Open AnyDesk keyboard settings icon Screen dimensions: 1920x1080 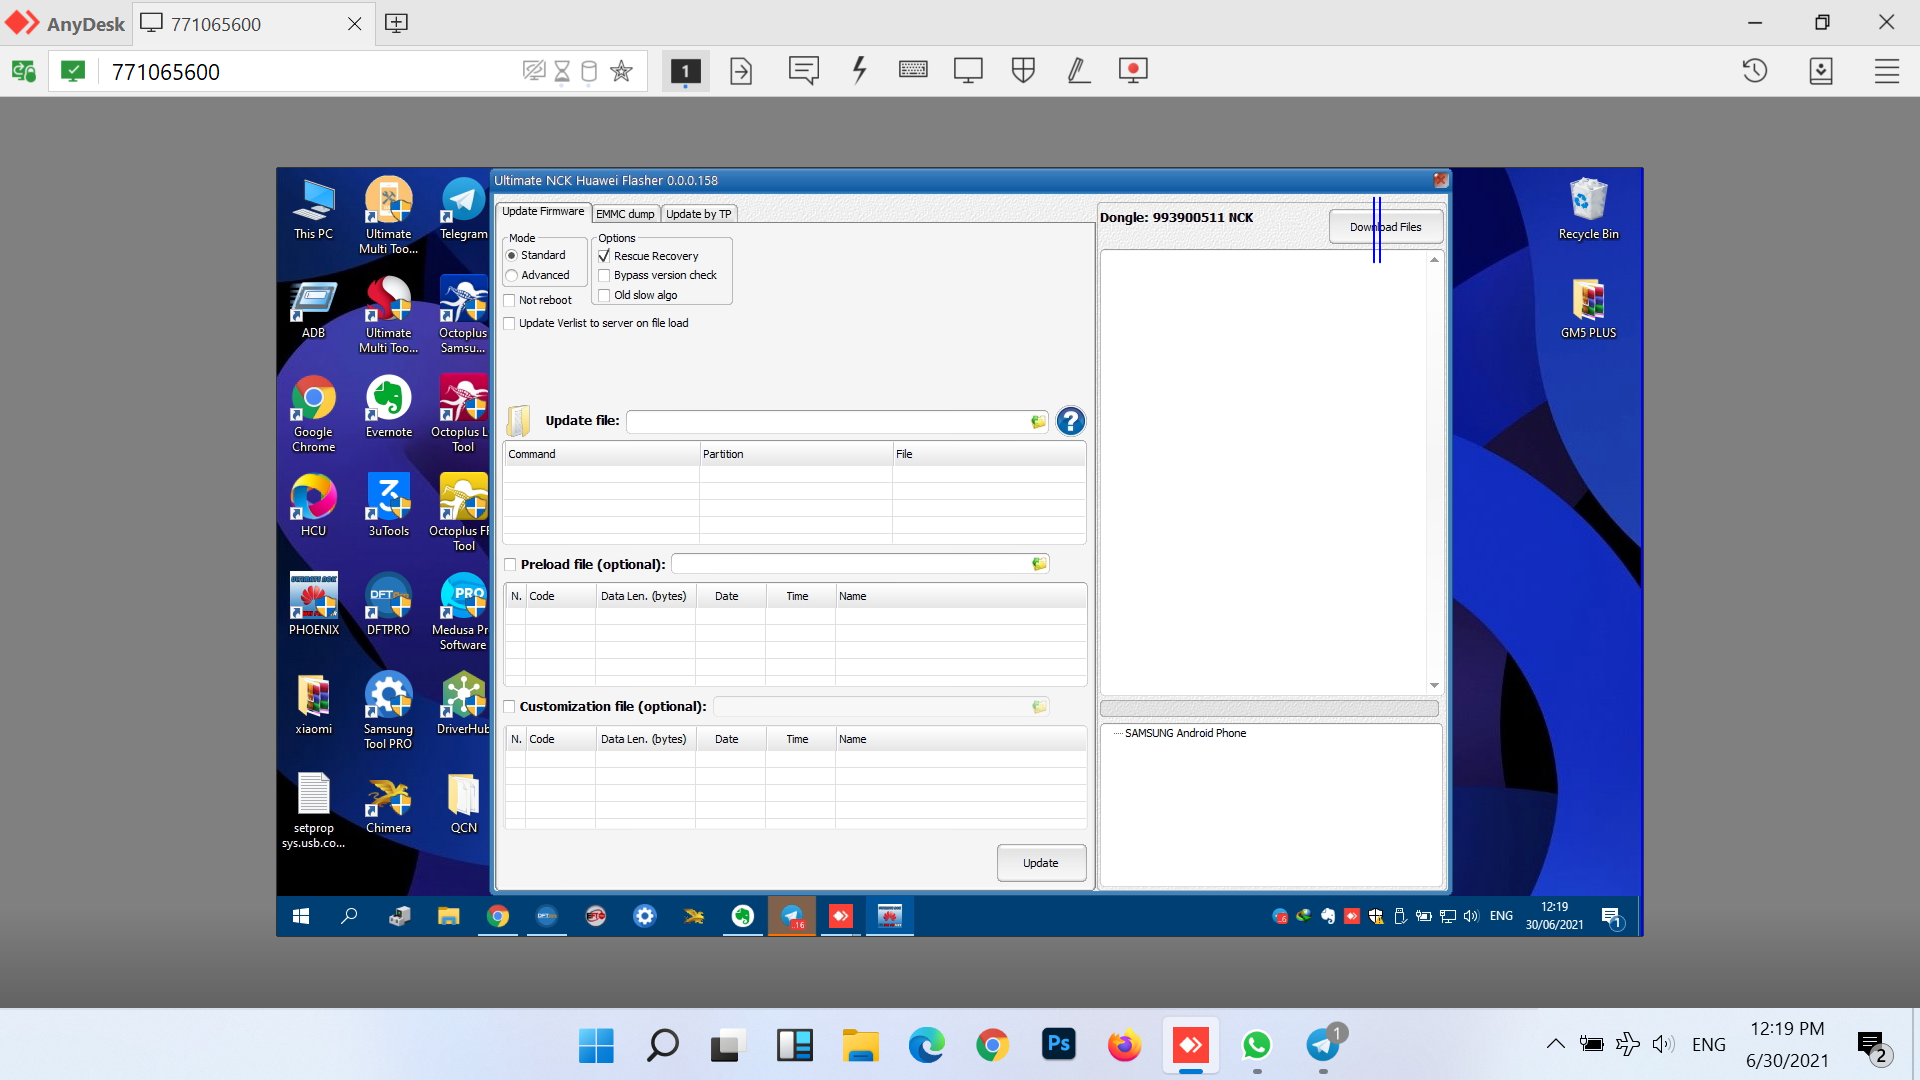click(x=913, y=70)
